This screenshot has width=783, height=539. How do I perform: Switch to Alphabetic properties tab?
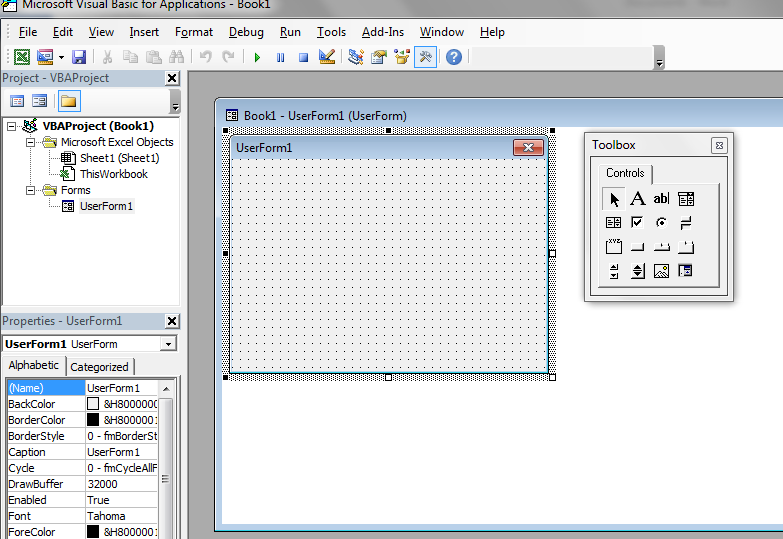[33, 365]
